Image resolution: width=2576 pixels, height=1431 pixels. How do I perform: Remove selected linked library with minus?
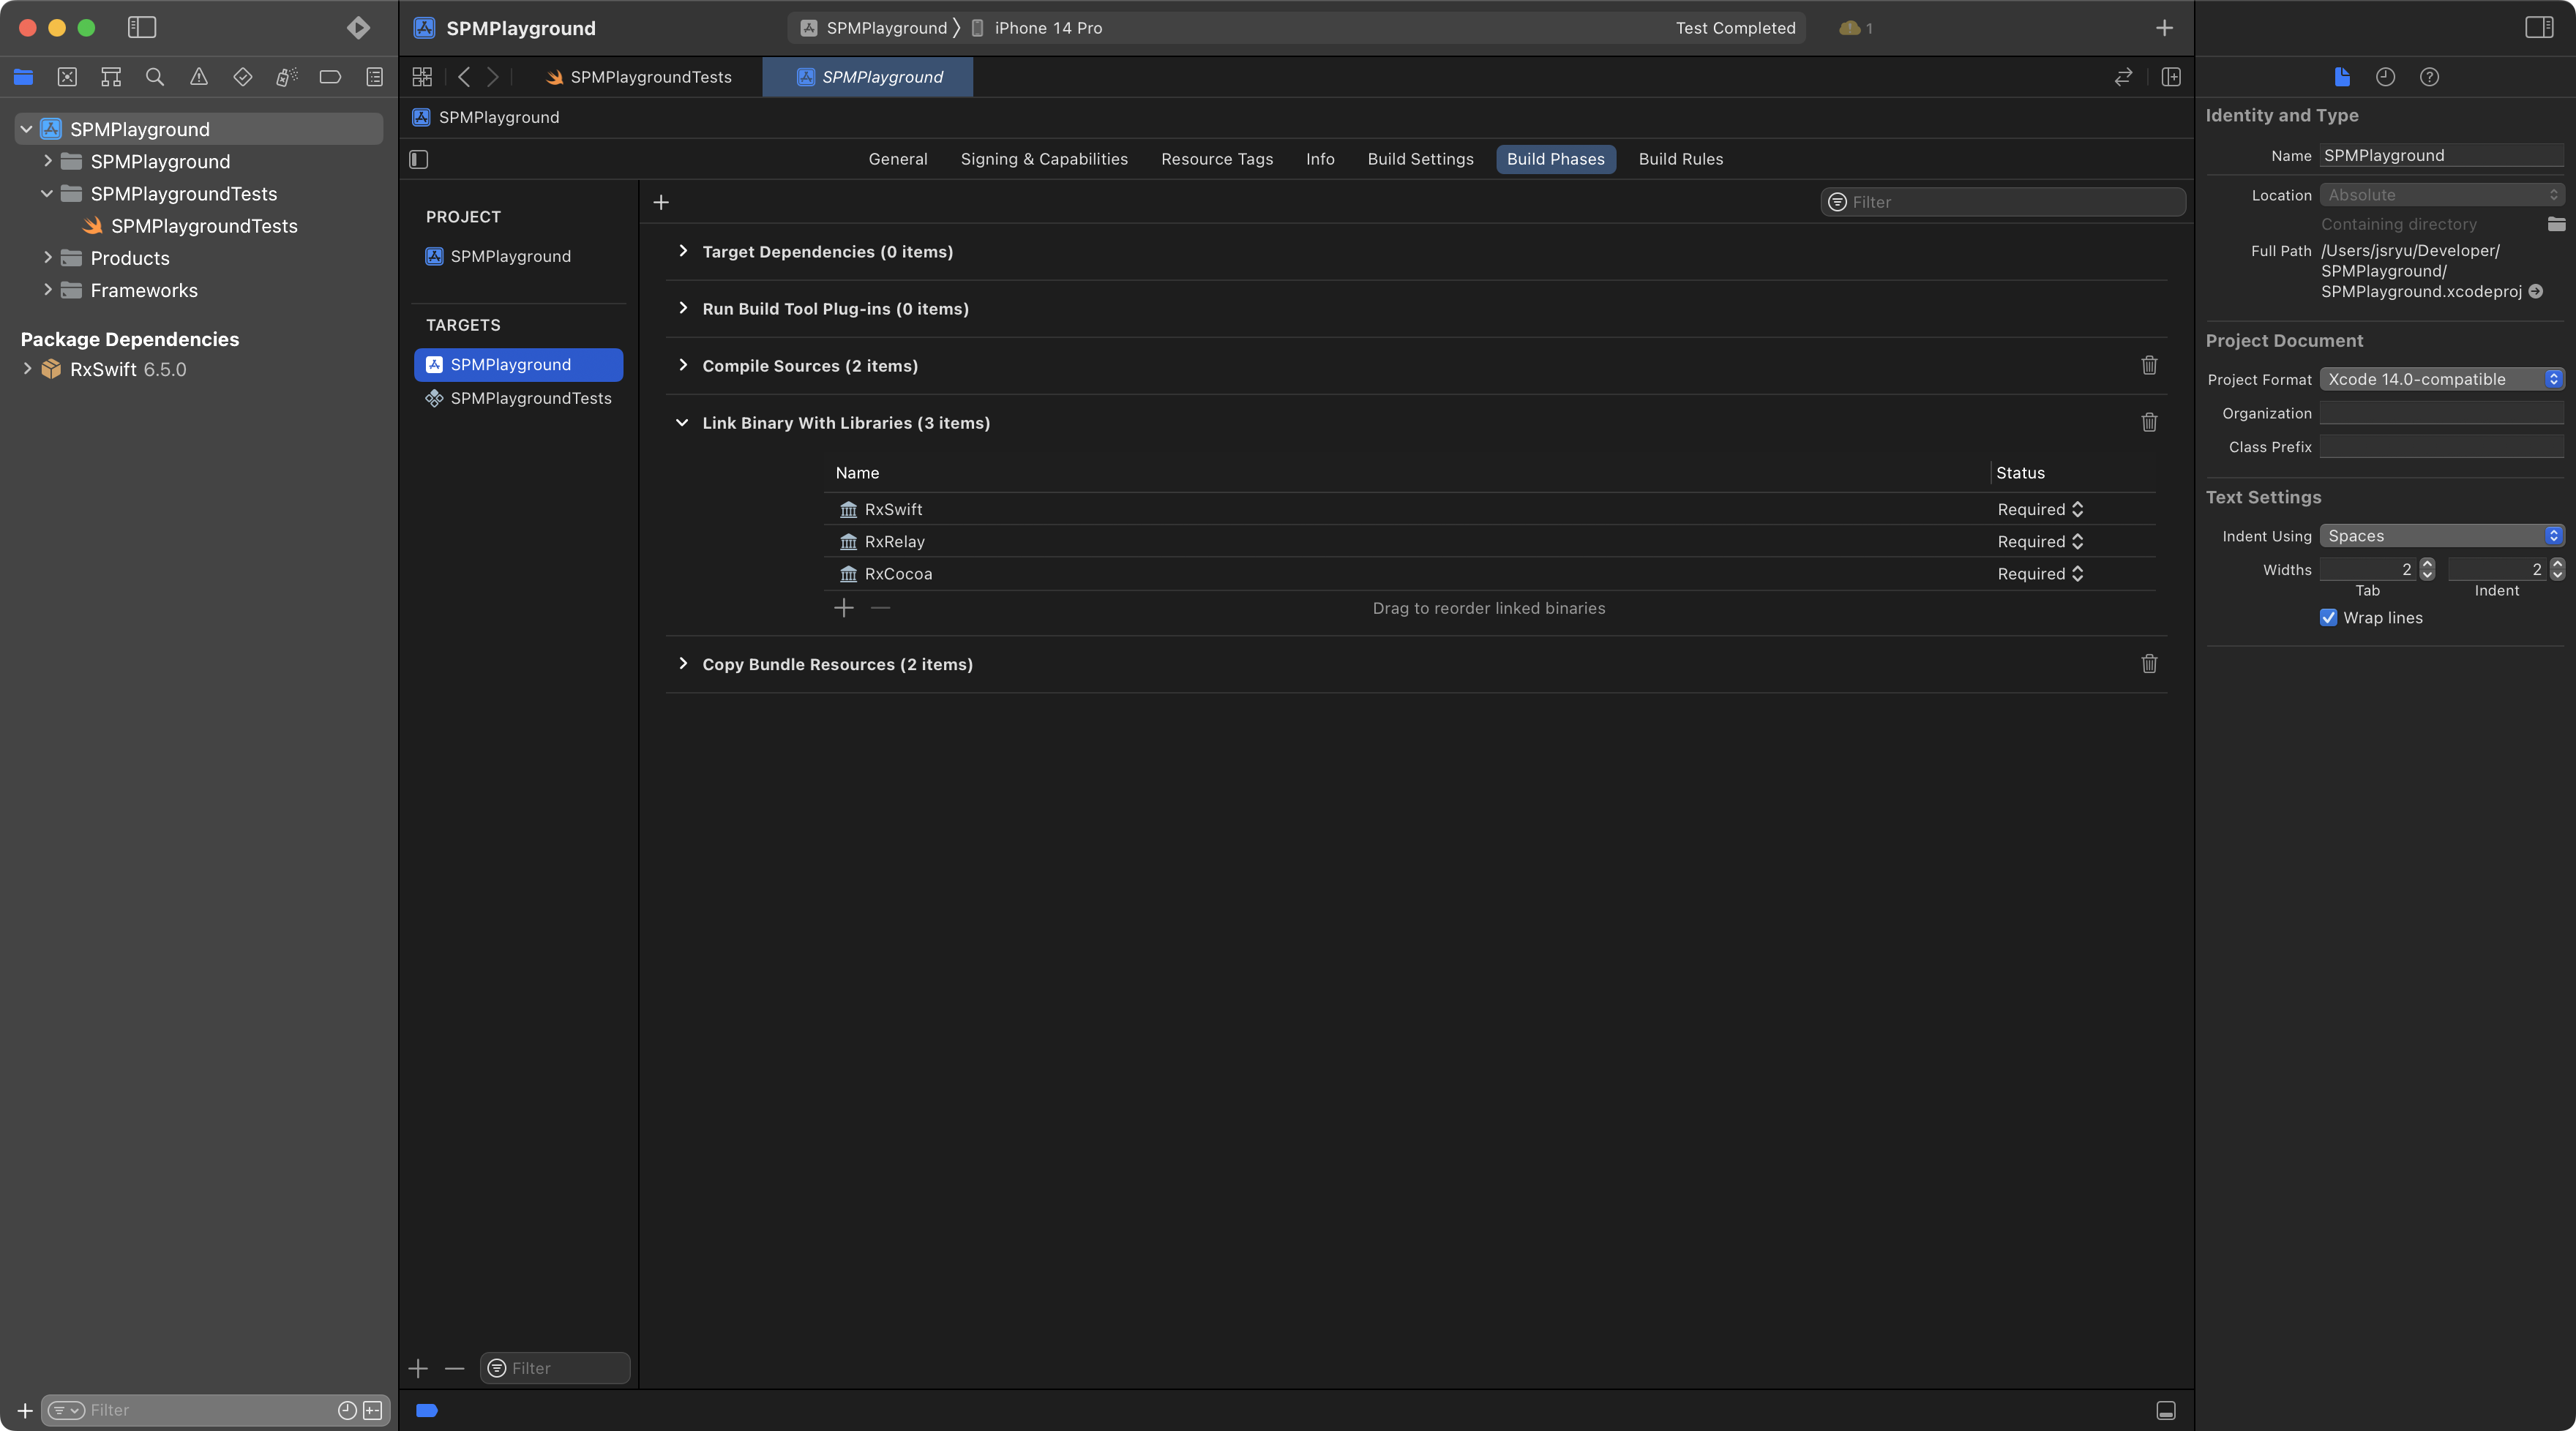click(880, 608)
